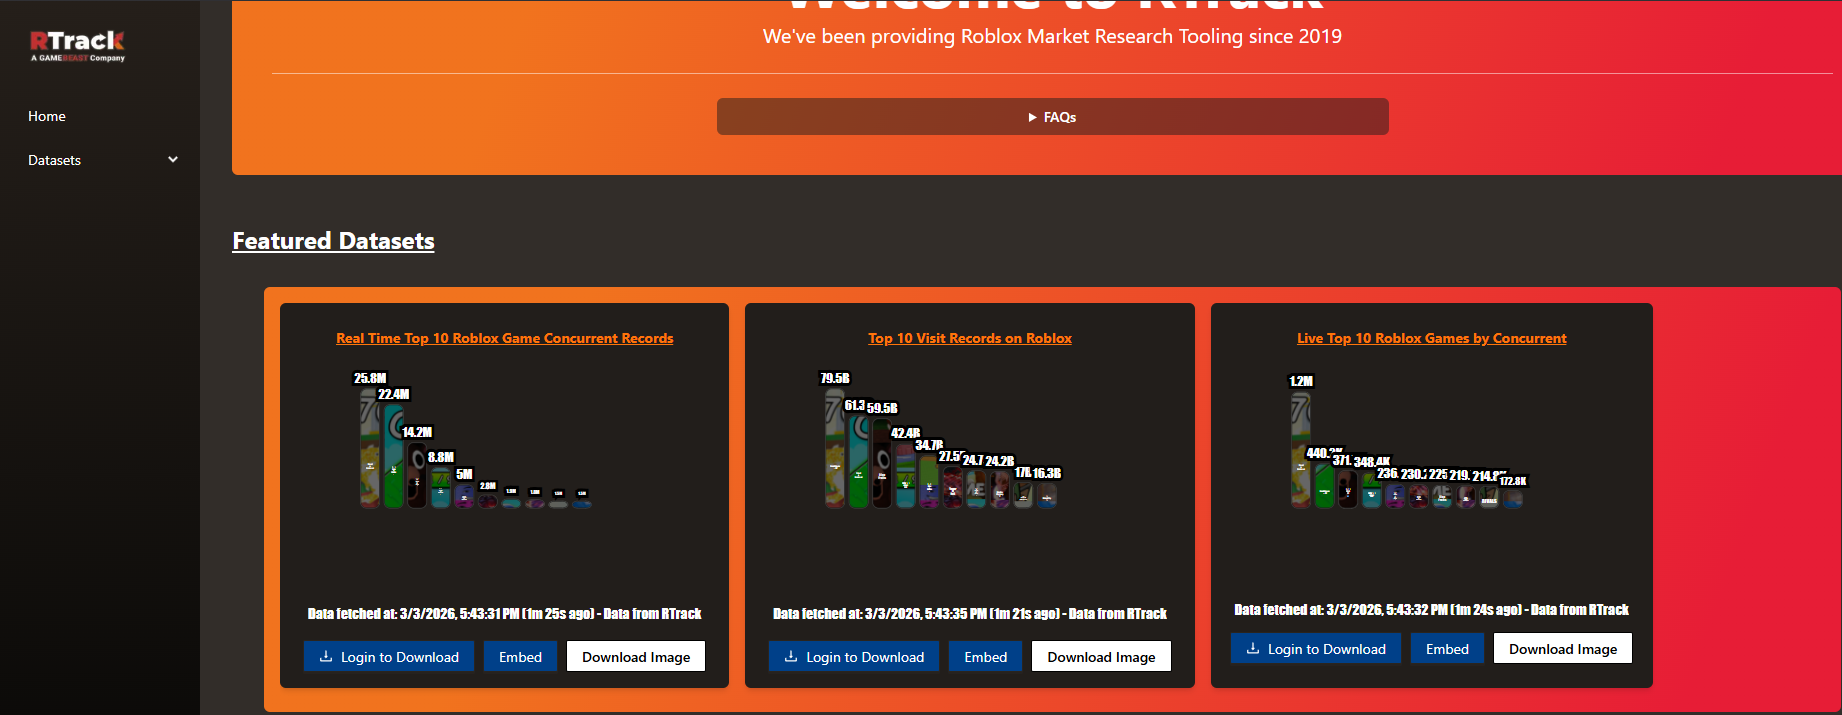Click the 59.5B bar in Visit Records chart

[x=882, y=463]
